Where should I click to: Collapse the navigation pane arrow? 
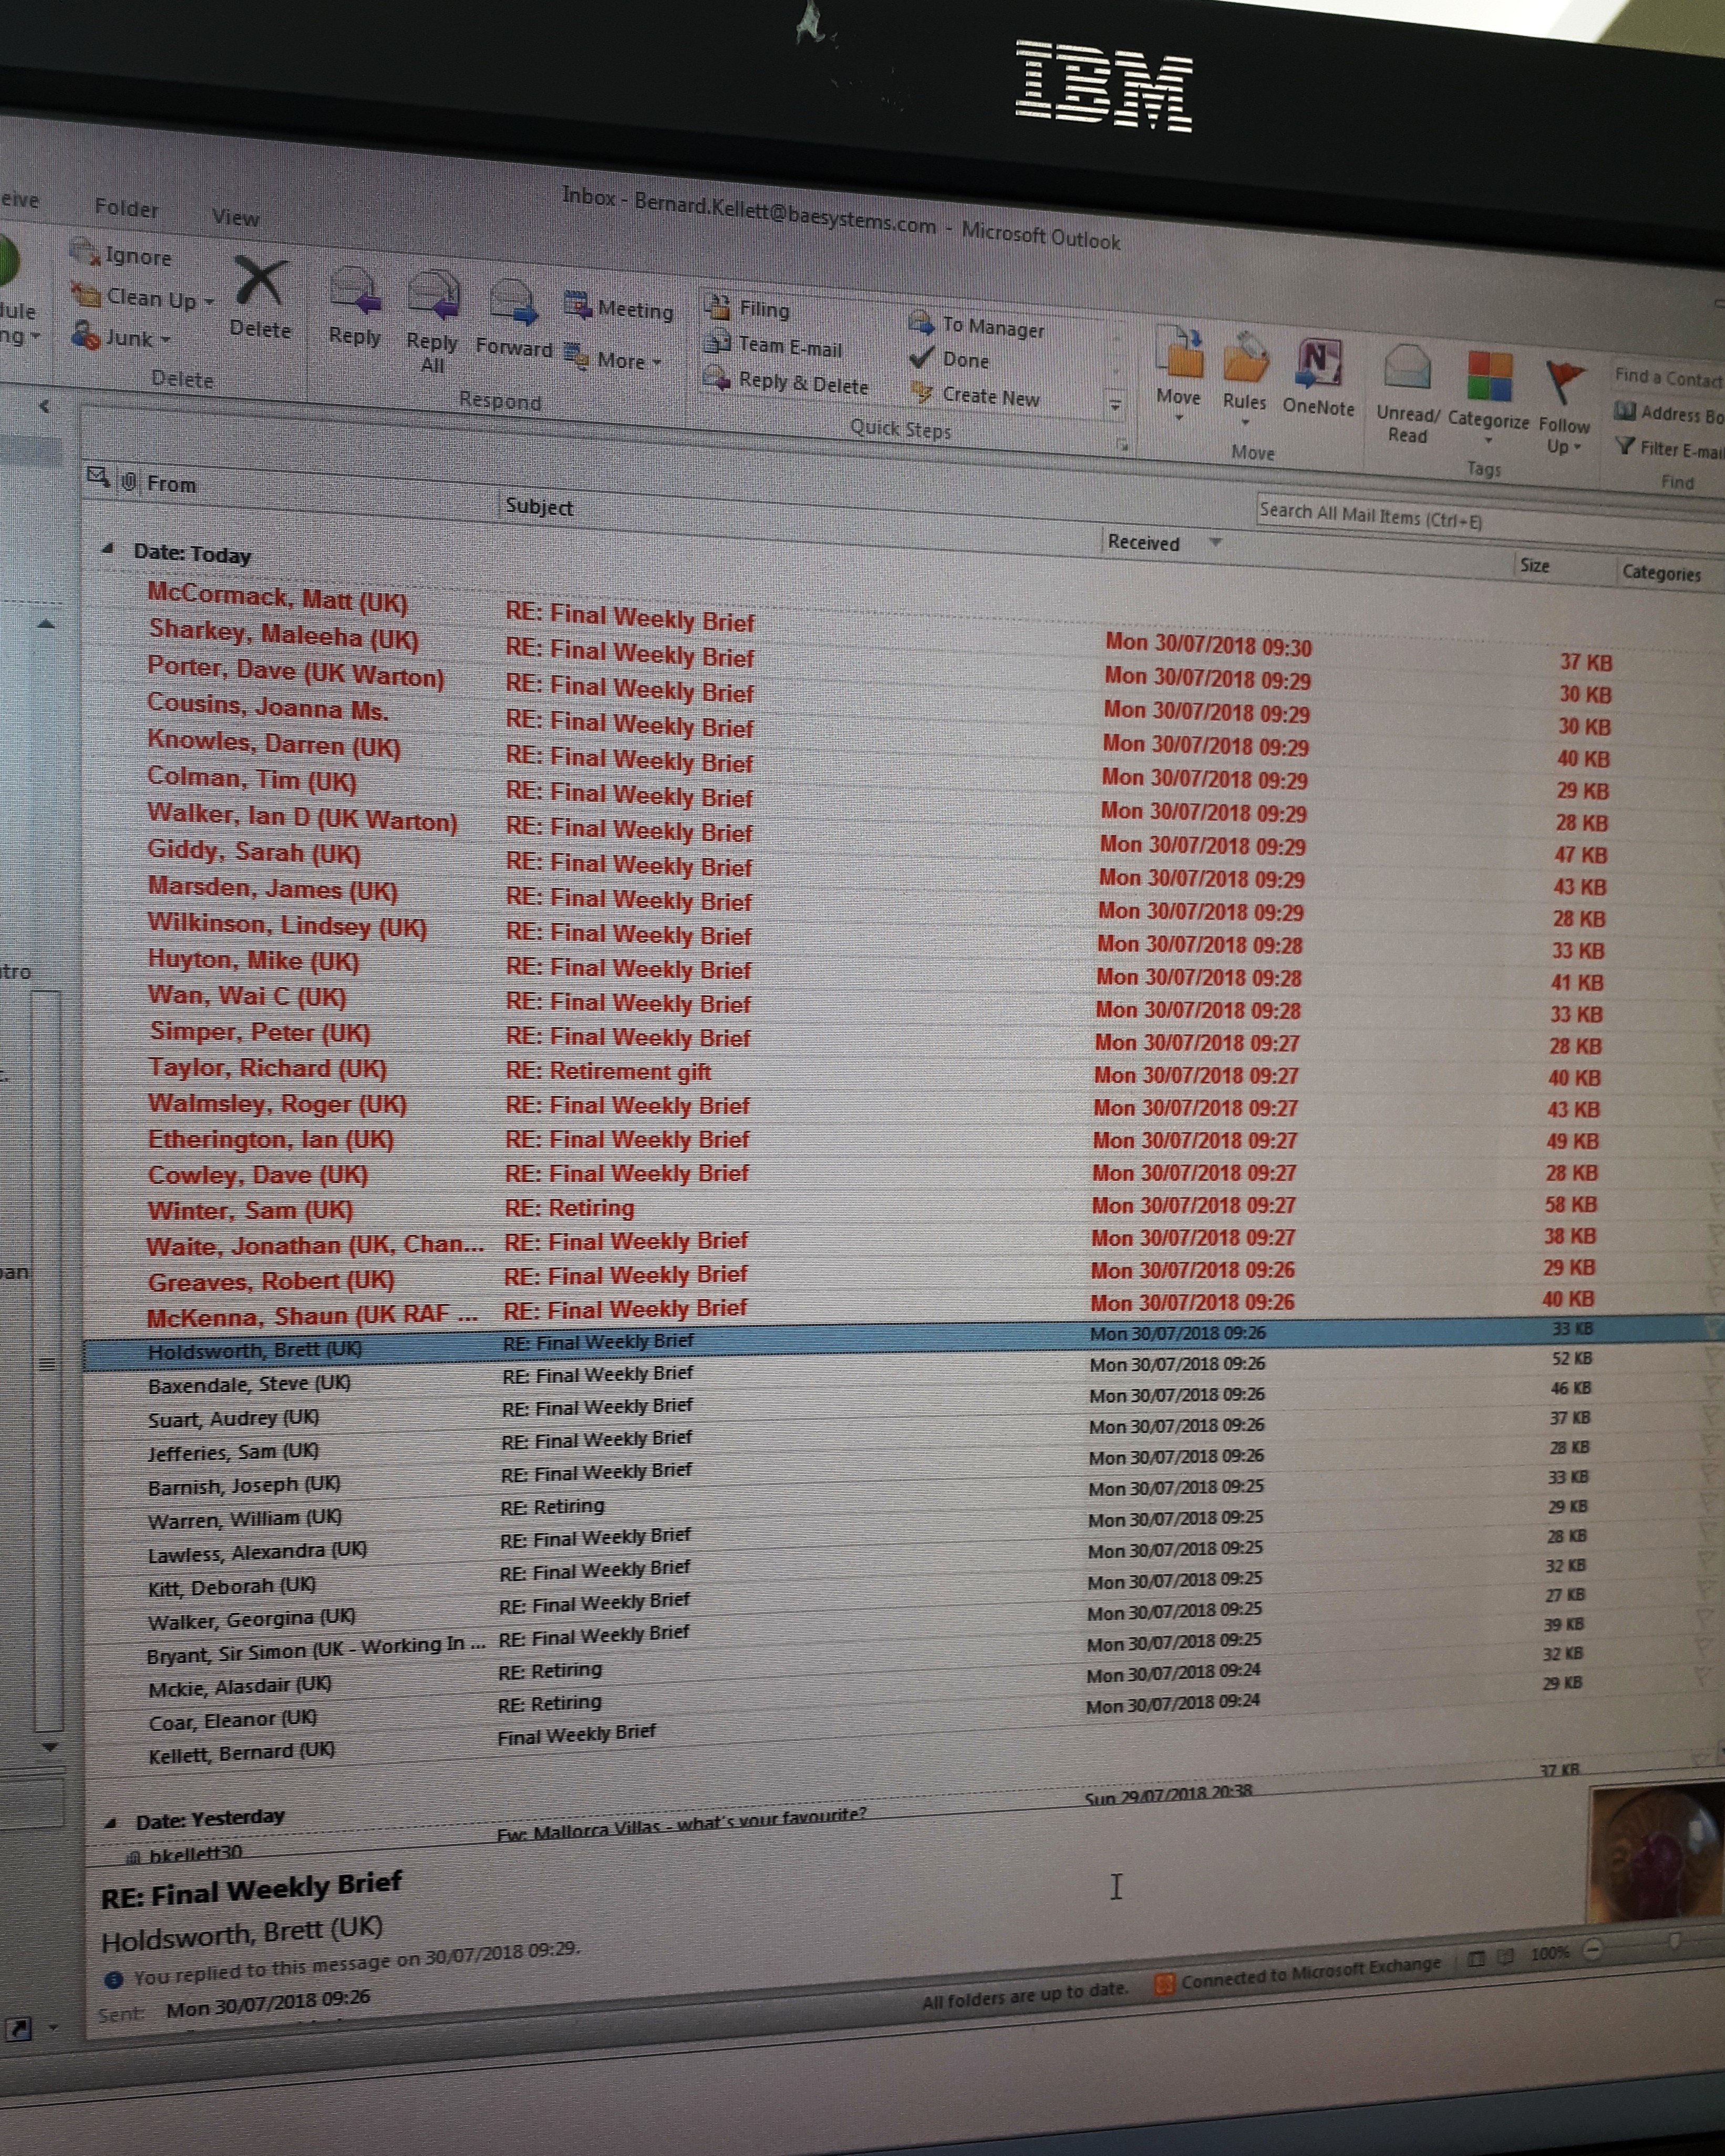point(44,406)
